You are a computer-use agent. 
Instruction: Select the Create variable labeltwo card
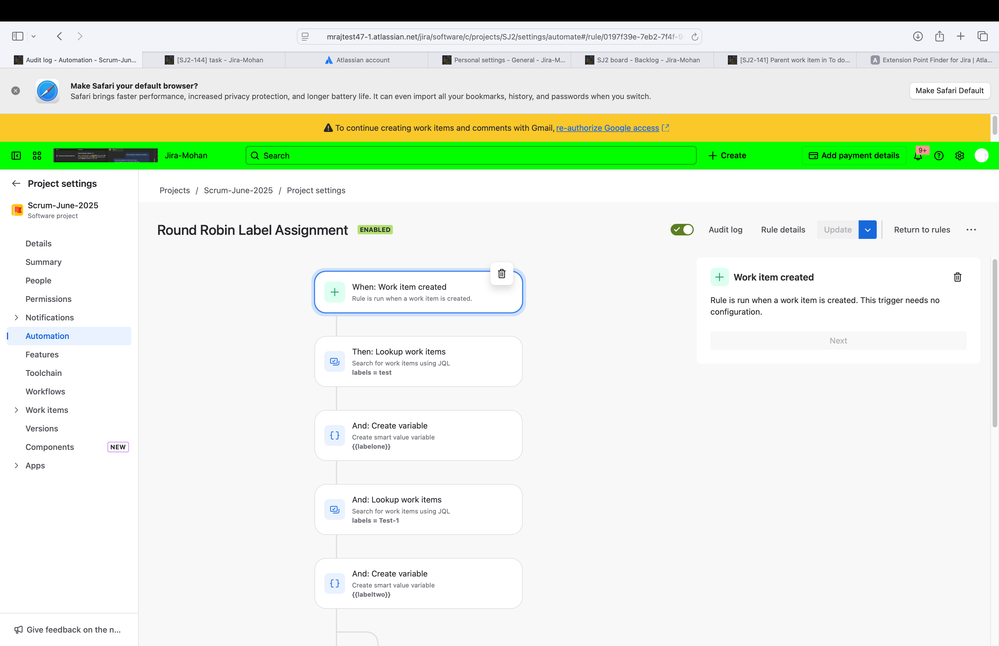pyautogui.click(x=418, y=583)
